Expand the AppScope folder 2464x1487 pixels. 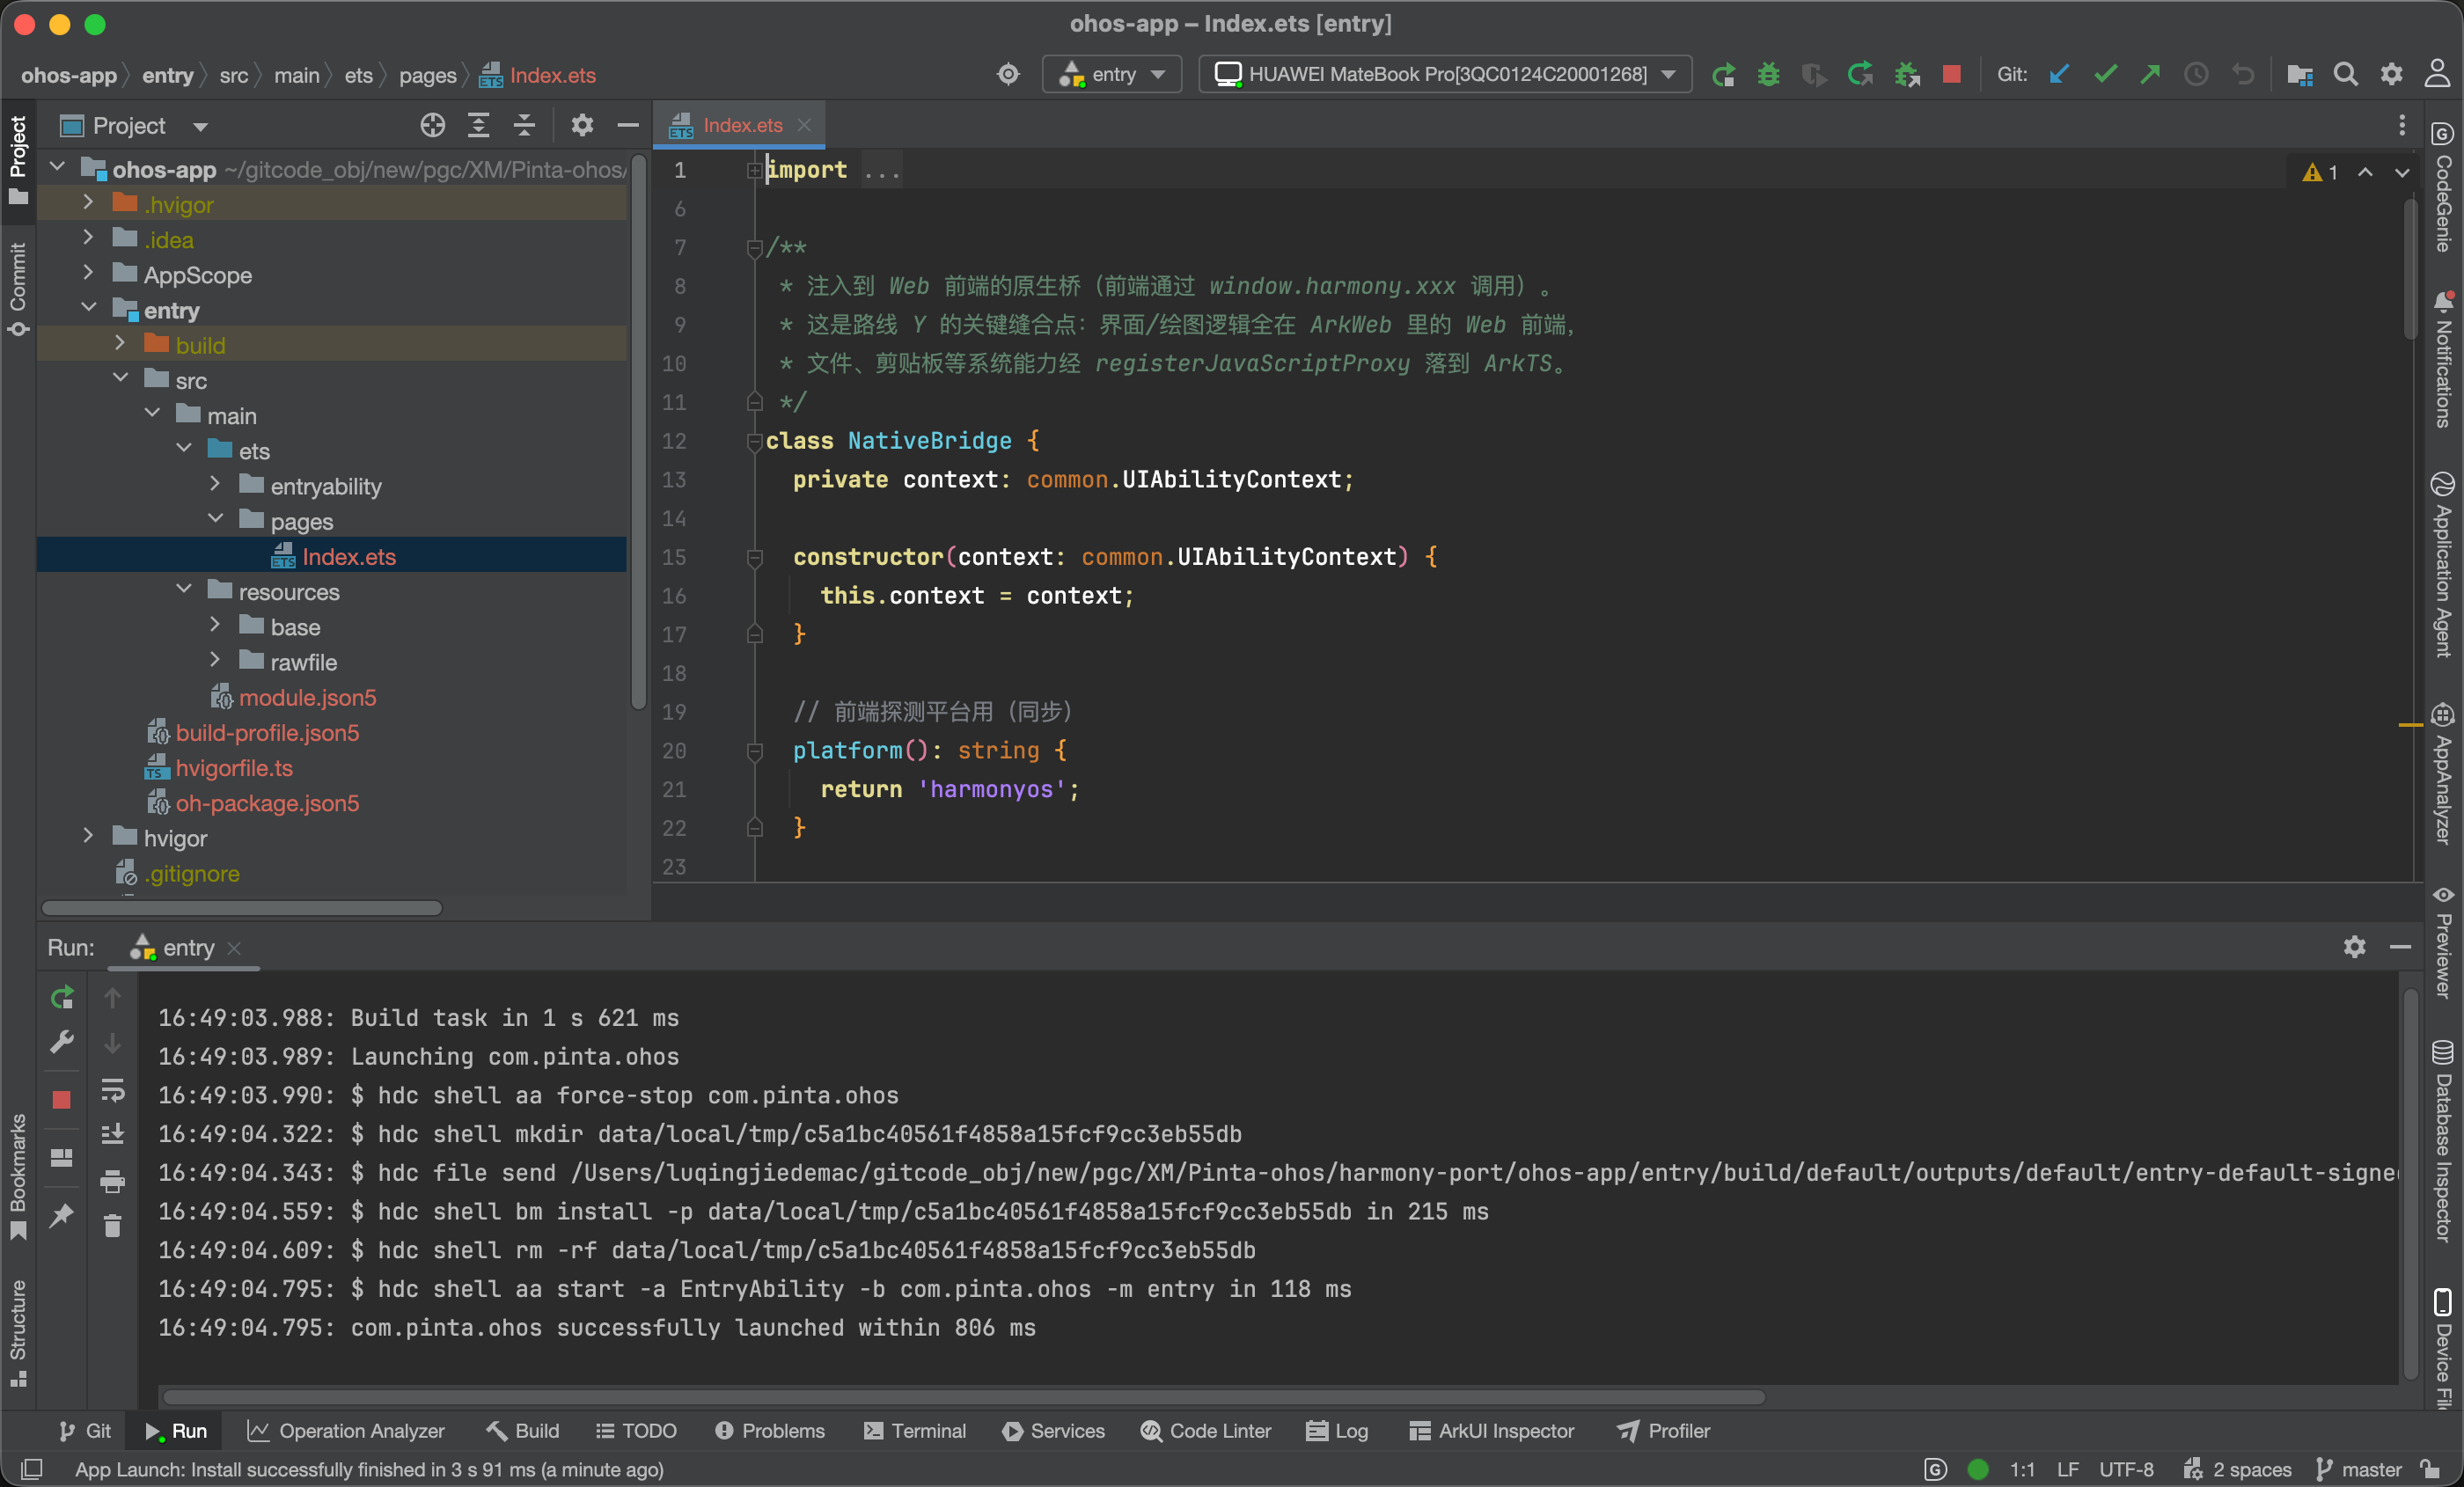coord(88,274)
